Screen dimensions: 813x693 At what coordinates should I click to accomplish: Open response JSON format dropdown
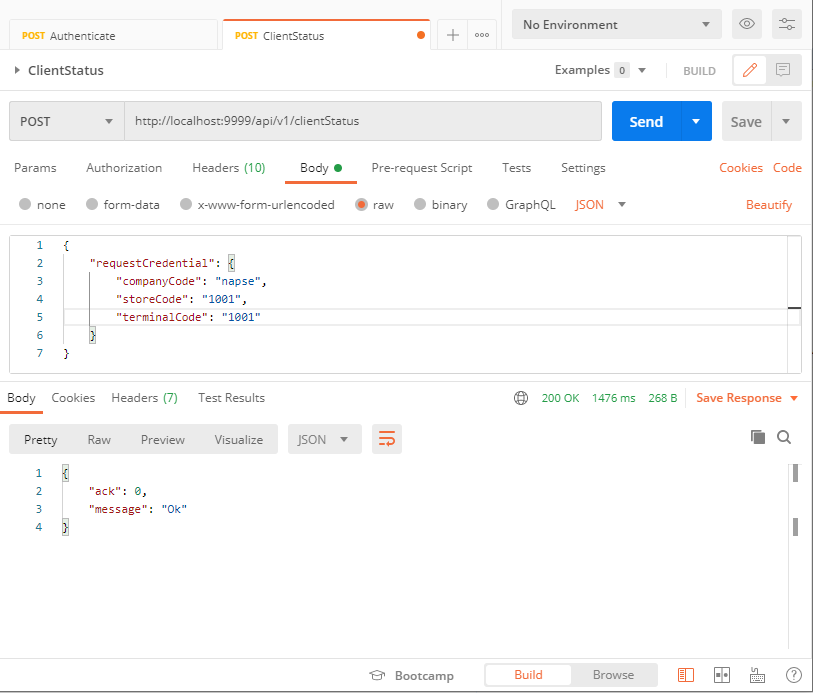click(x=325, y=440)
